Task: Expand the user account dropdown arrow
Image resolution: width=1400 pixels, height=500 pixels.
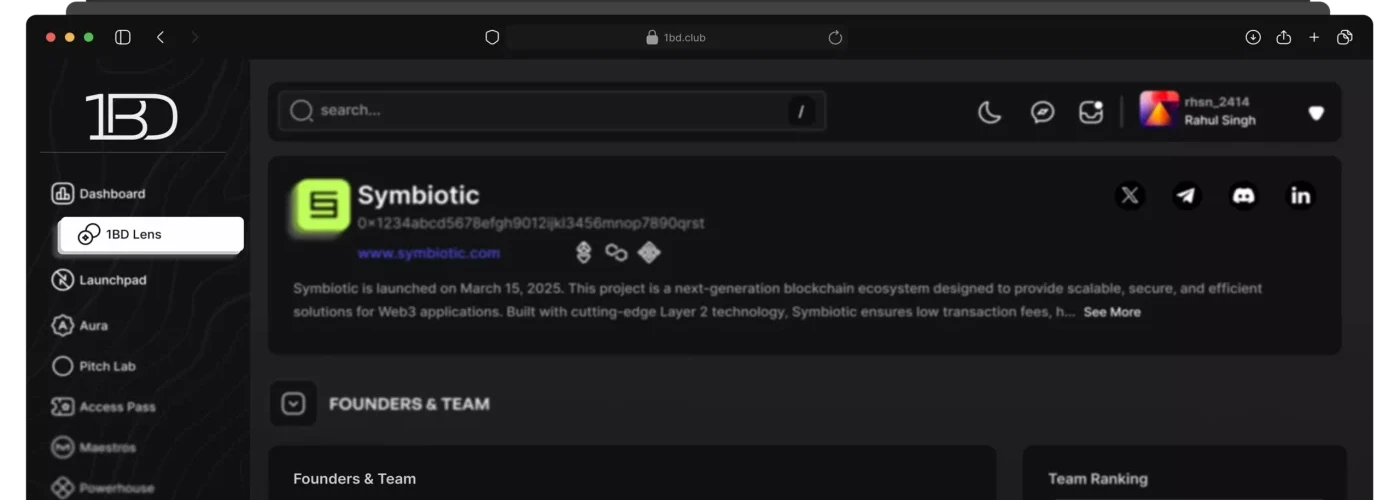Action: (1316, 113)
